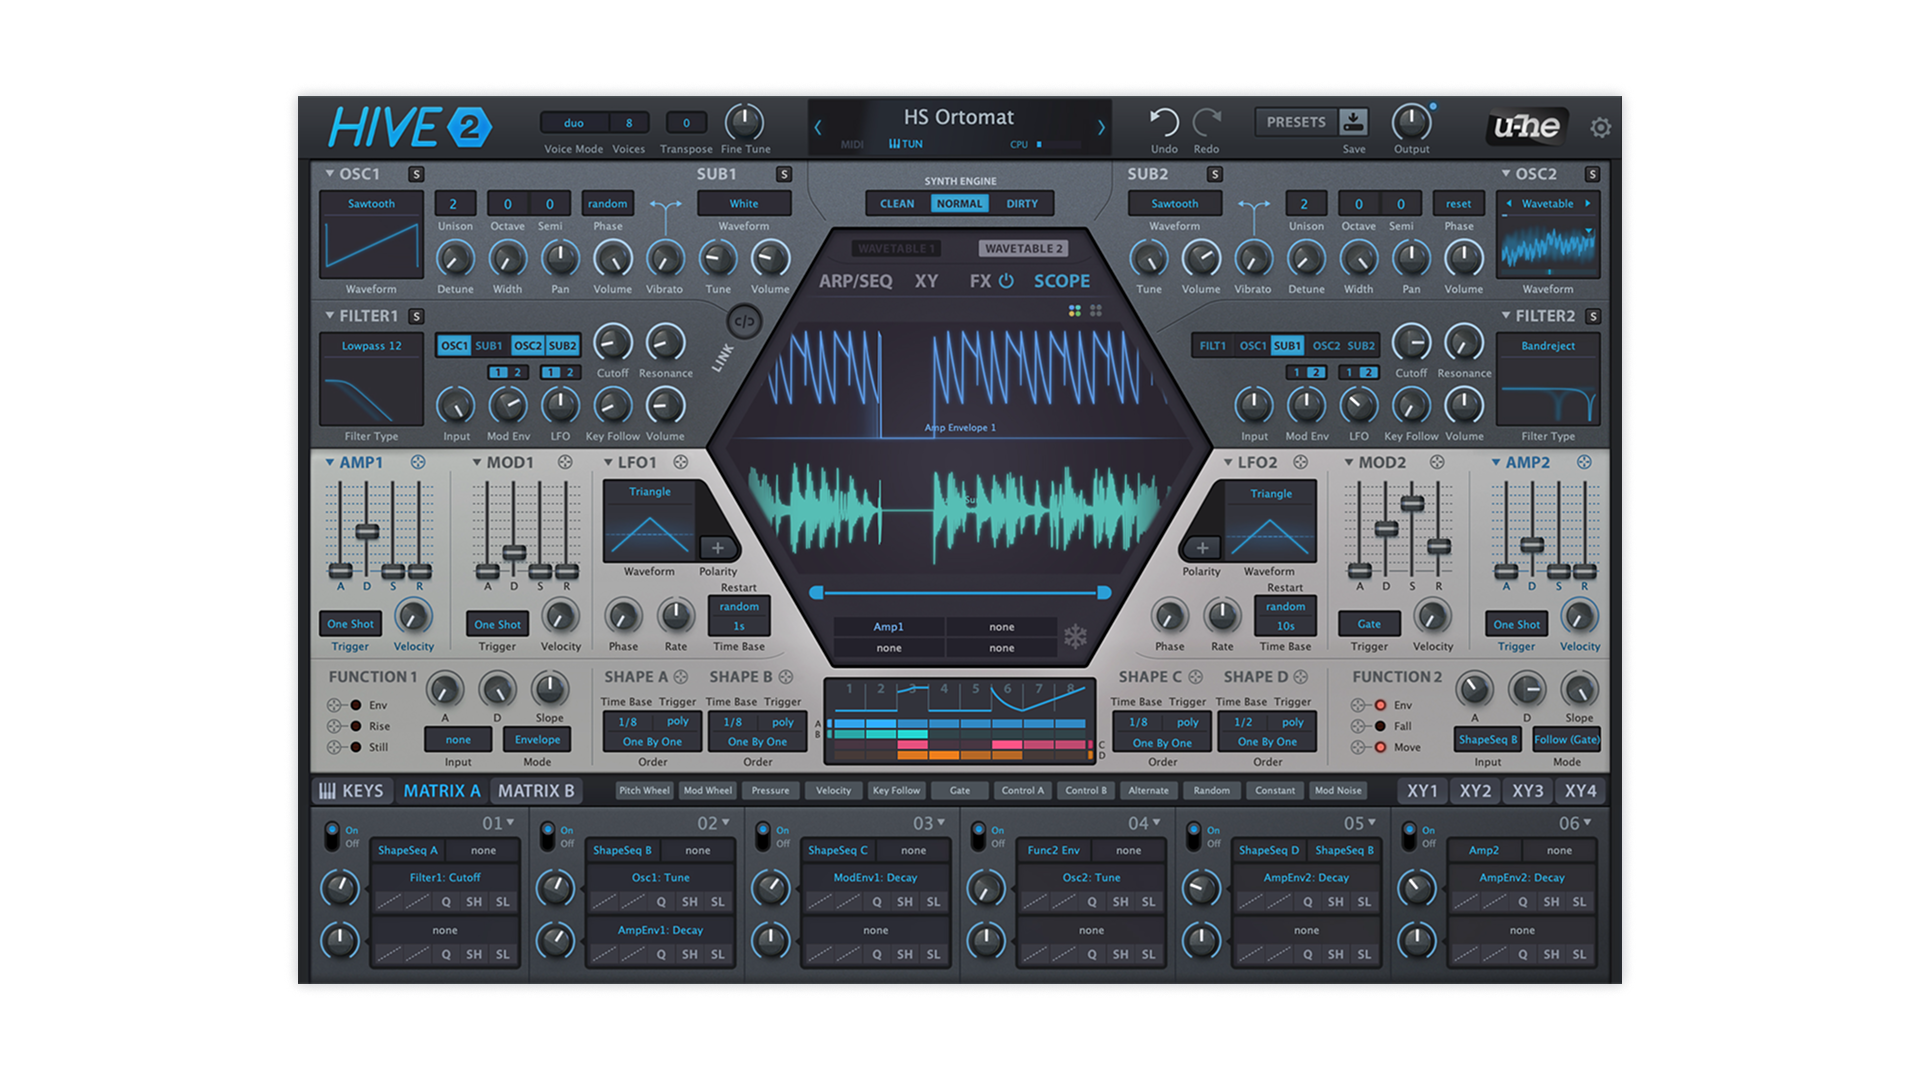Screen dimensions: 1920x1080
Task: Click the LFO2 polarity plus button
Action: 1202,548
